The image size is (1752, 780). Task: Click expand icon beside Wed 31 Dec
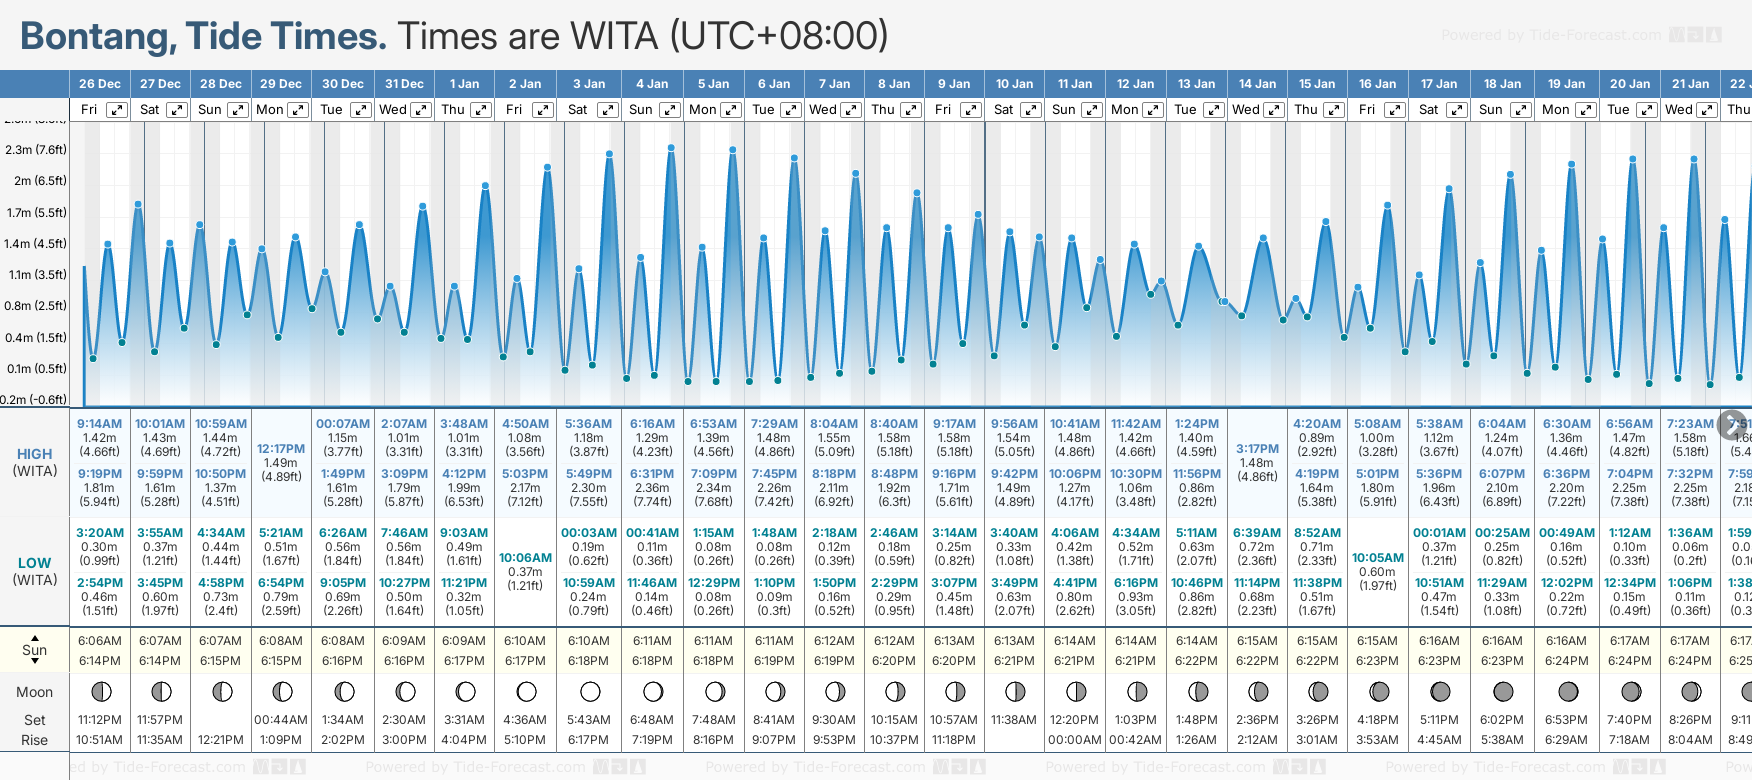421,110
